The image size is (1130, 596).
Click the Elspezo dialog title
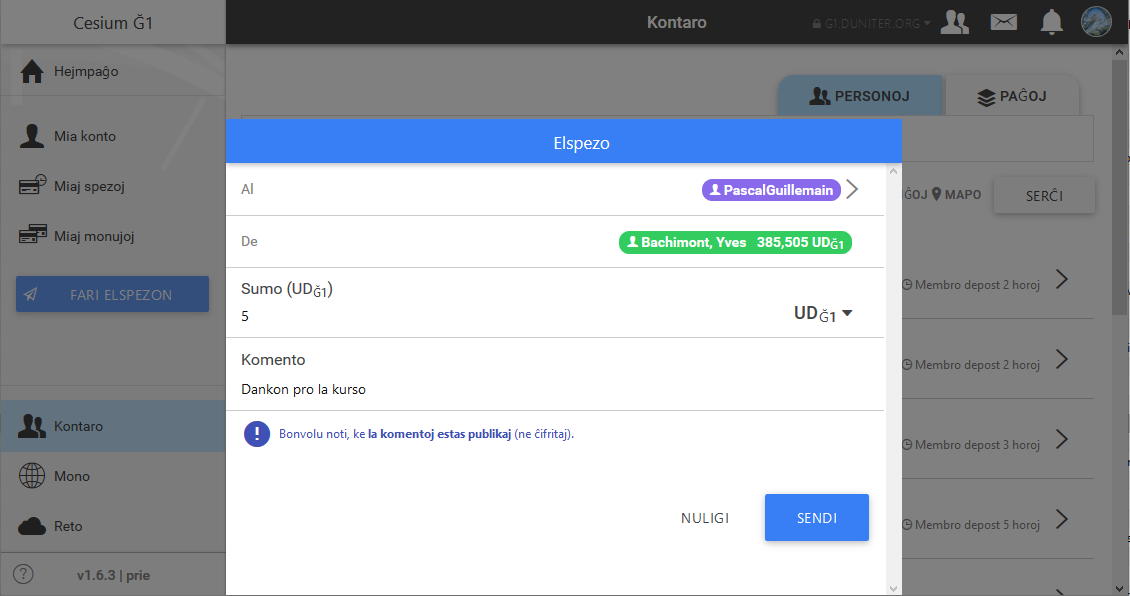tap(582, 143)
